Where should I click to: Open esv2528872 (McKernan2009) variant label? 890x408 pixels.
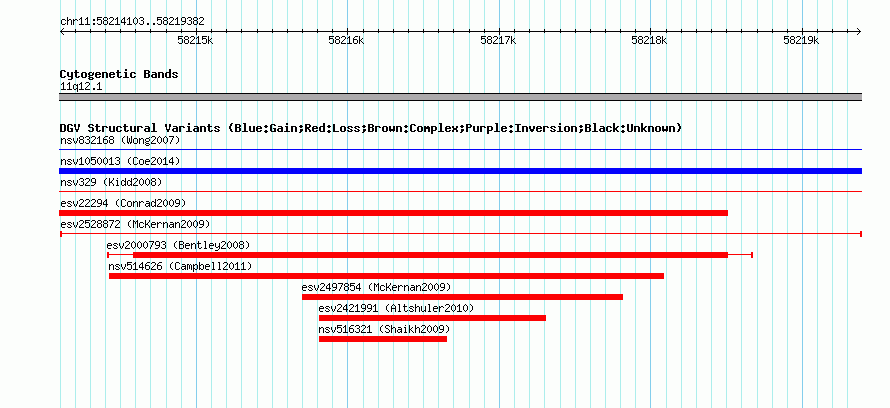tap(135, 224)
